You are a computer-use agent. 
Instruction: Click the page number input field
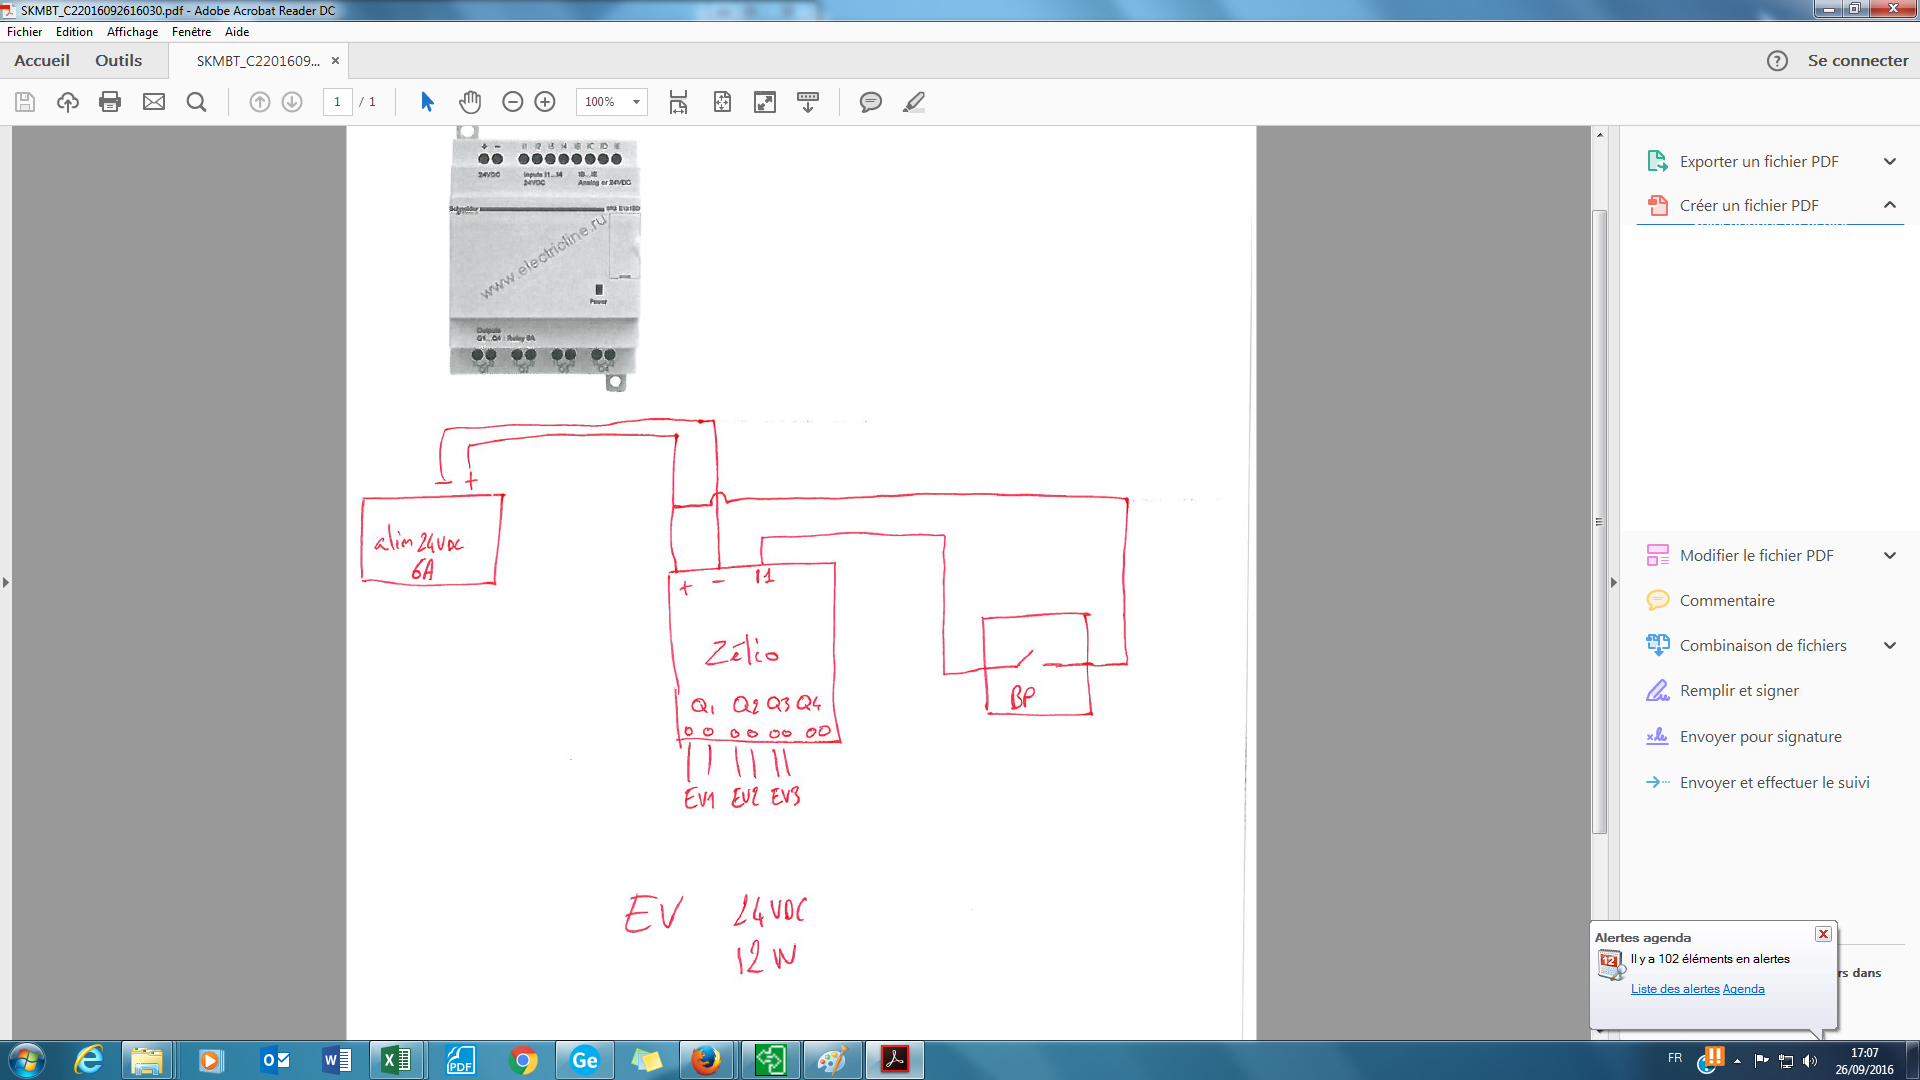(x=337, y=102)
